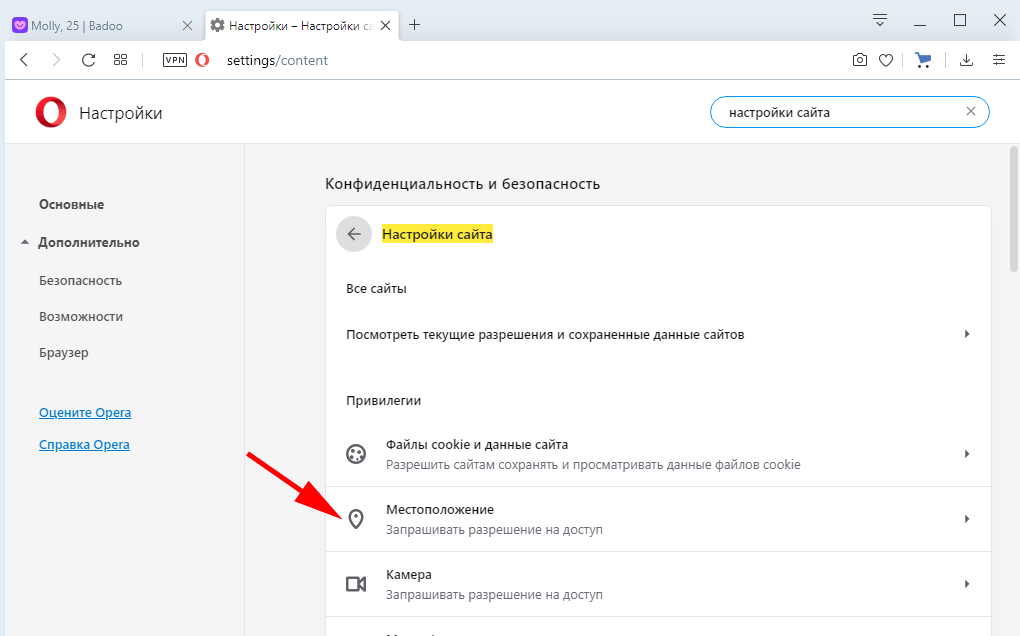Reload the current page
Viewport: 1020px width, 636px height.
(x=88, y=60)
